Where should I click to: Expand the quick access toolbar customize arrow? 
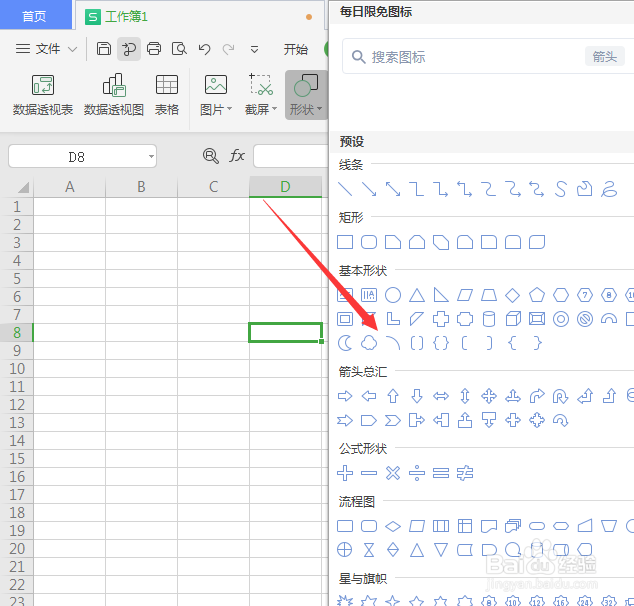pos(254,49)
